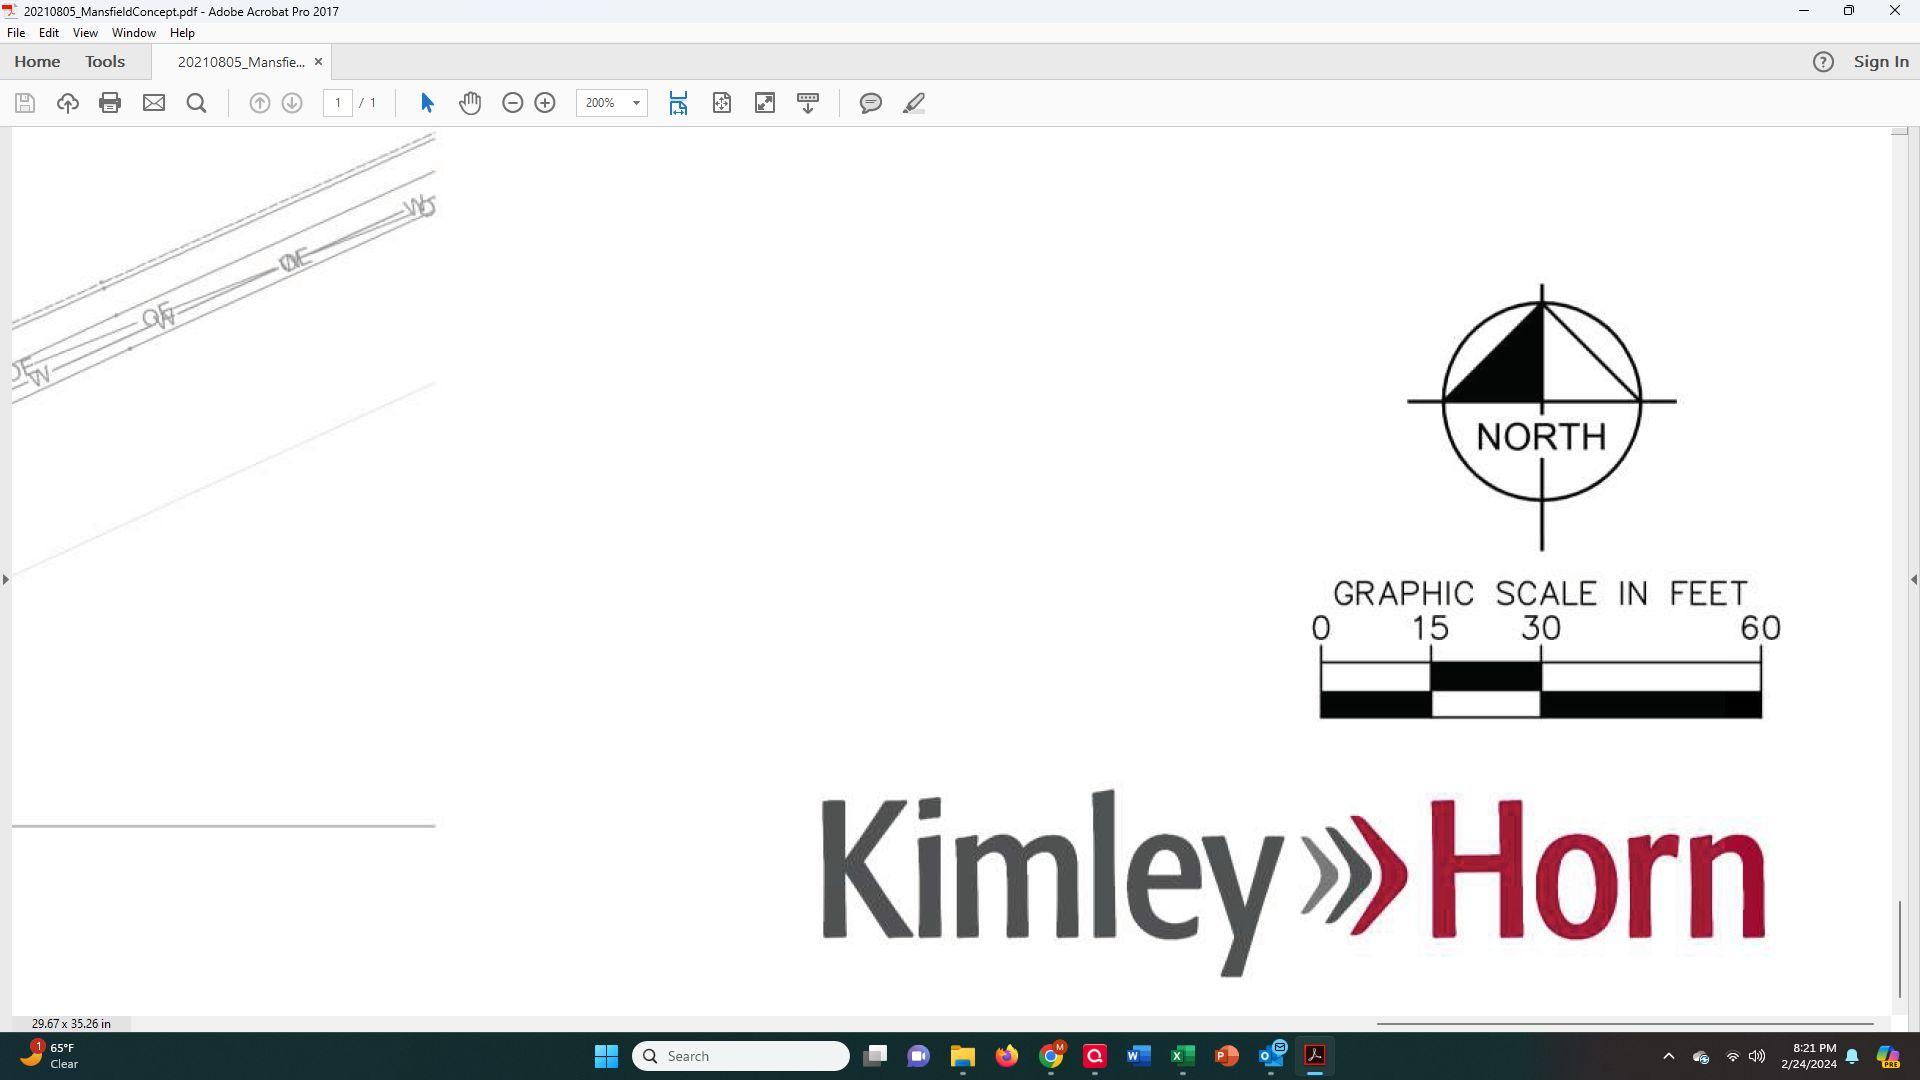Click the Print file icon
This screenshot has width=1920, height=1080.
coord(110,103)
